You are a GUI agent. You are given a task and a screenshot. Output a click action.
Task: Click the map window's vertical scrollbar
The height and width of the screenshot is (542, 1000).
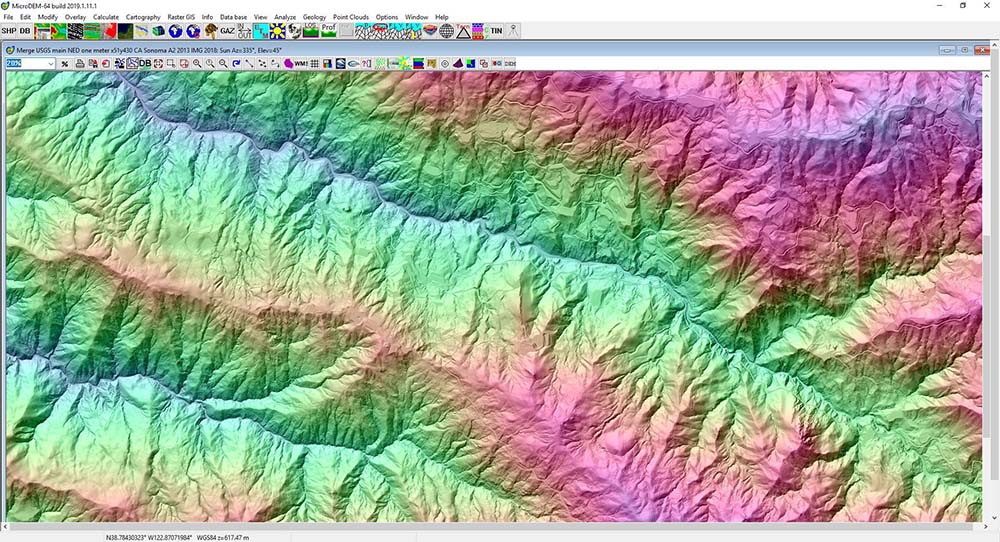987,296
